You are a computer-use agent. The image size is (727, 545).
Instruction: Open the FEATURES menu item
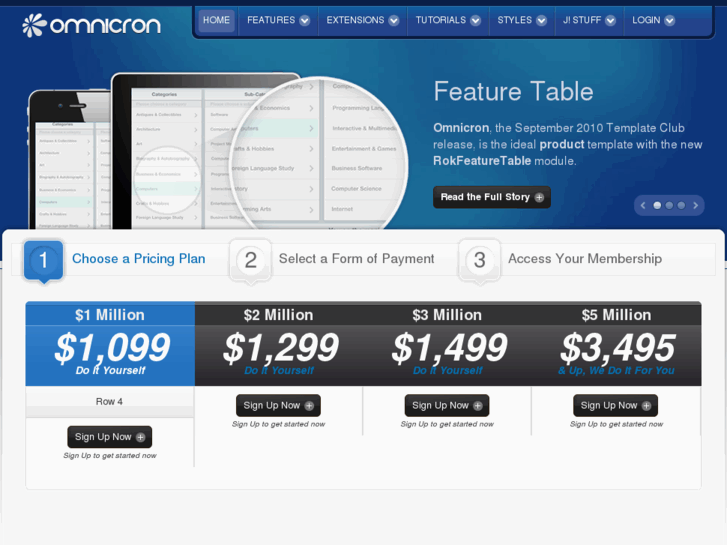(278, 20)
